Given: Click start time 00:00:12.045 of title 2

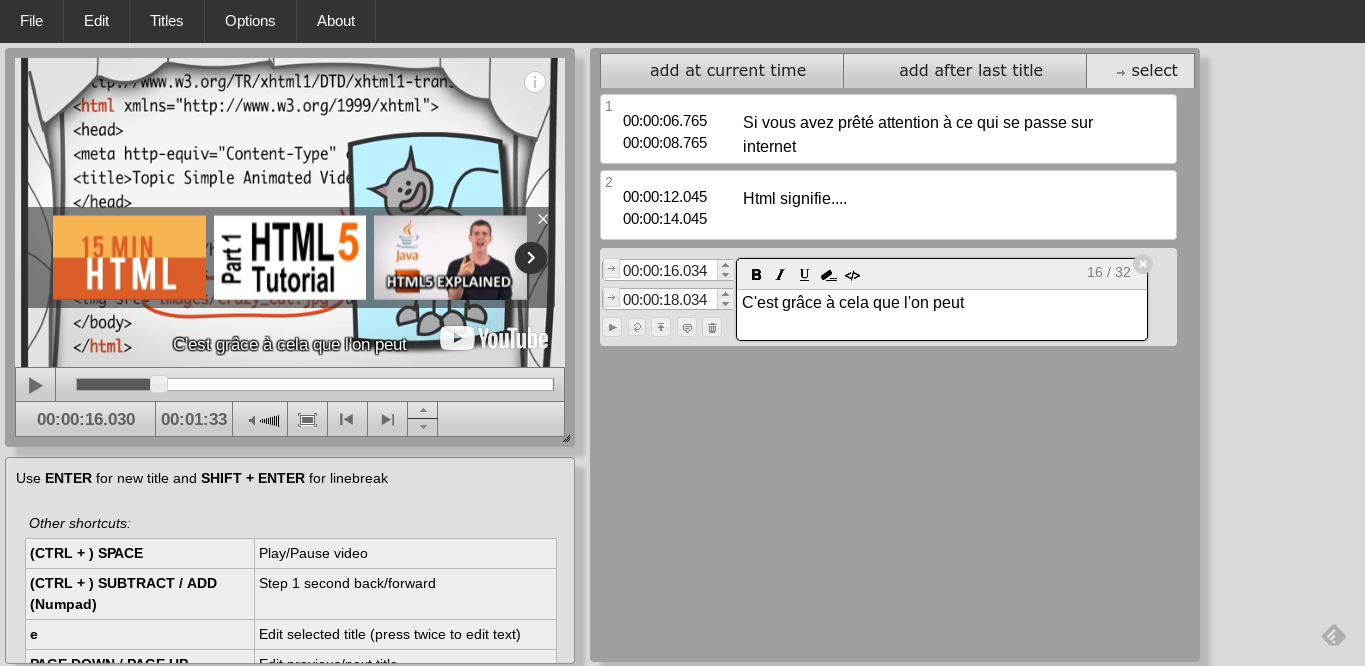Looking at the screenshot, I should point(665,197).
